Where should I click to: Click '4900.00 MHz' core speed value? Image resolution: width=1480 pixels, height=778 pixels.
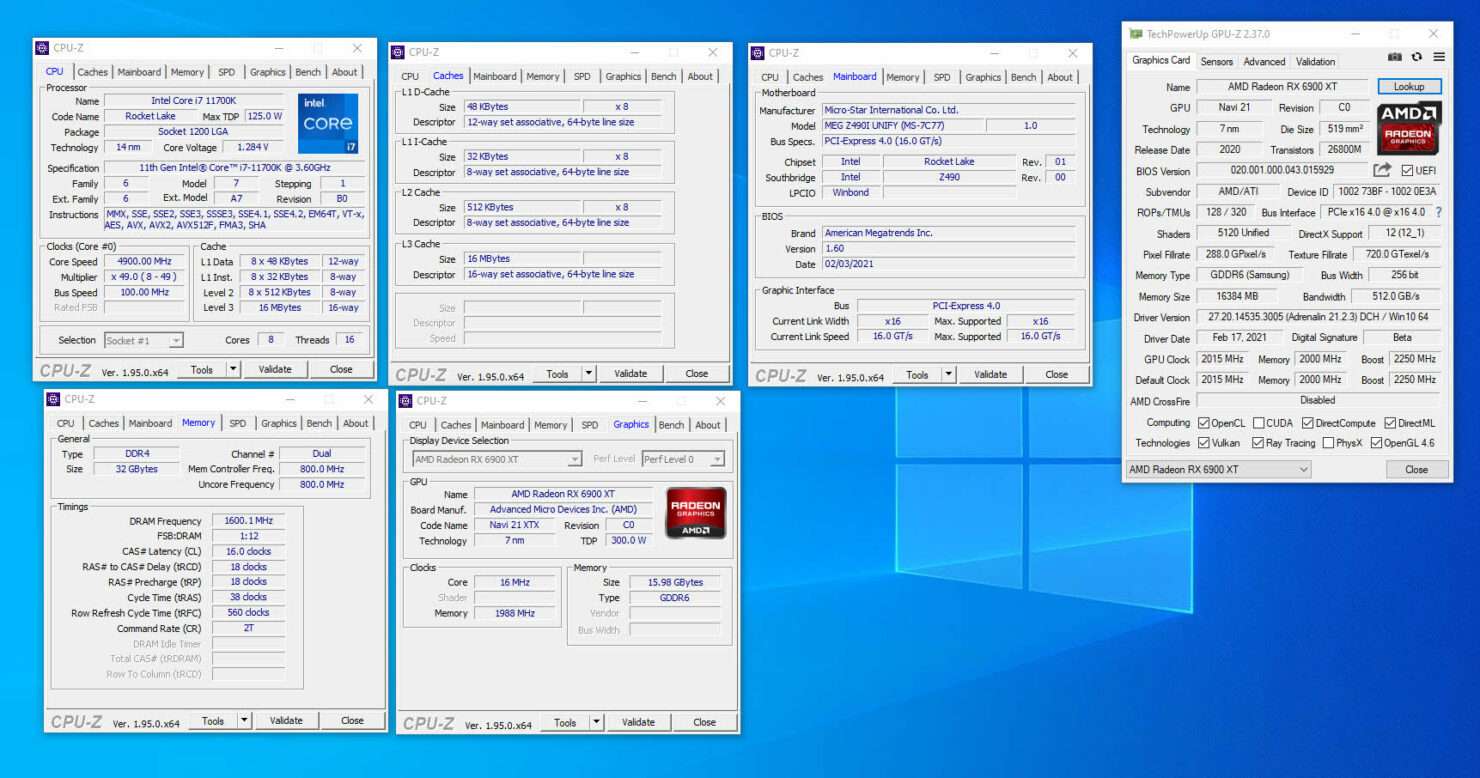144,262
